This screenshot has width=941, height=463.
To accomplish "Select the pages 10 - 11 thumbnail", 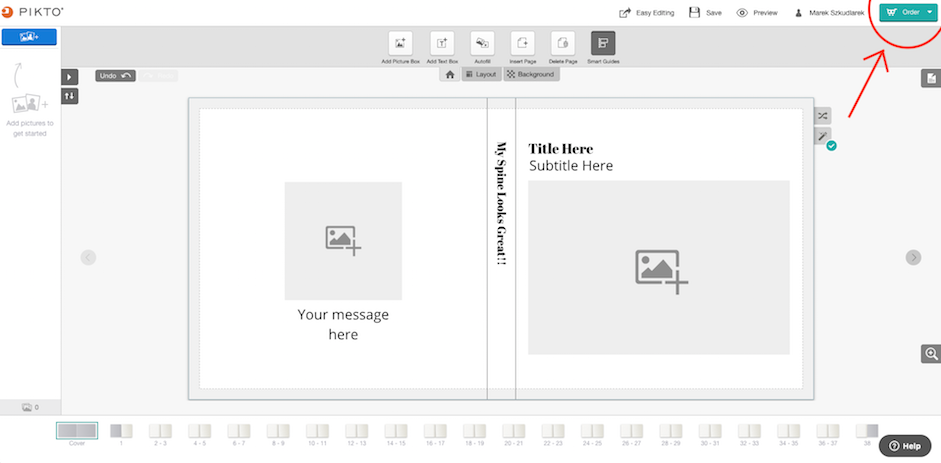I will tap(317, 435).
